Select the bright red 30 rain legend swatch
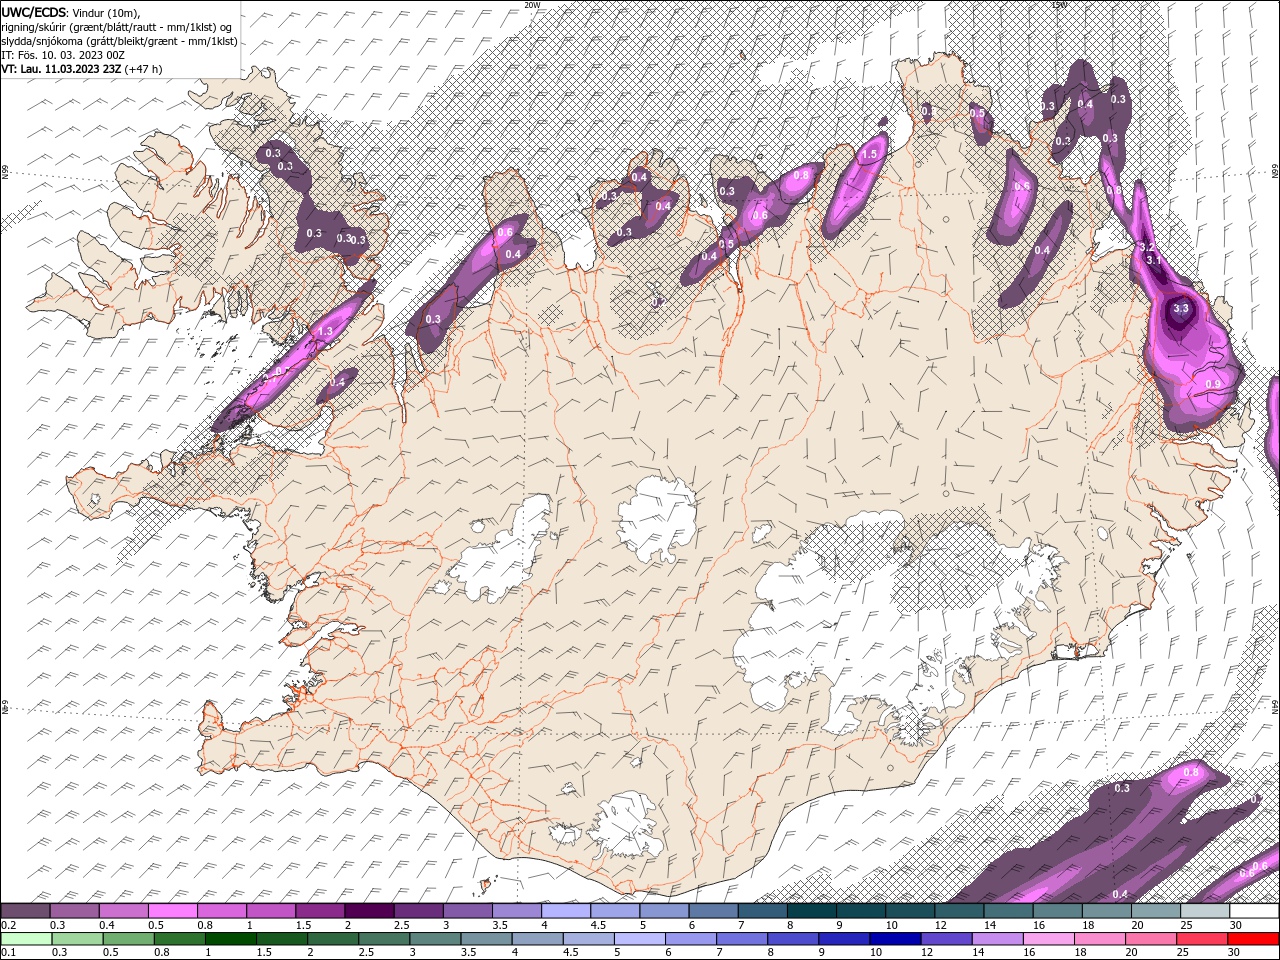Image resolution: width=1280 pixels, height=960 pixels. point(1254,939)
